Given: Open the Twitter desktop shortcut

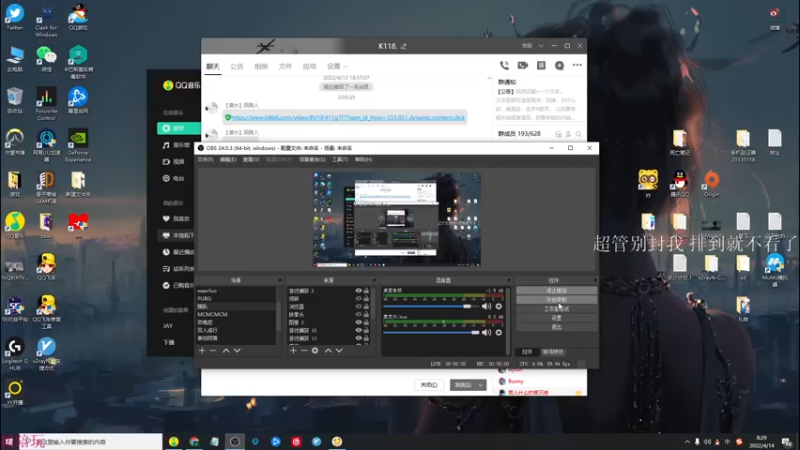Looking at the screenshot, I should (x=15, y=16).
